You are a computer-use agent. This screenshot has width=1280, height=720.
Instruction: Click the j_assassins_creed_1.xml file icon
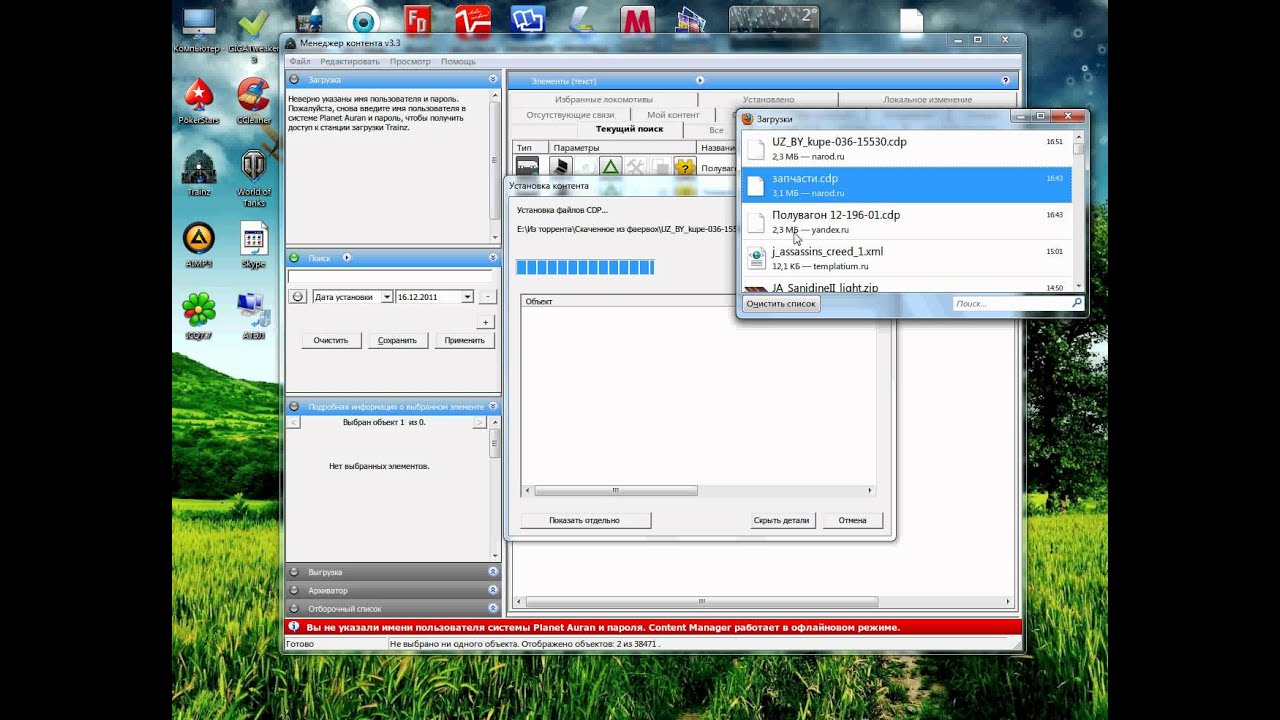756,258
